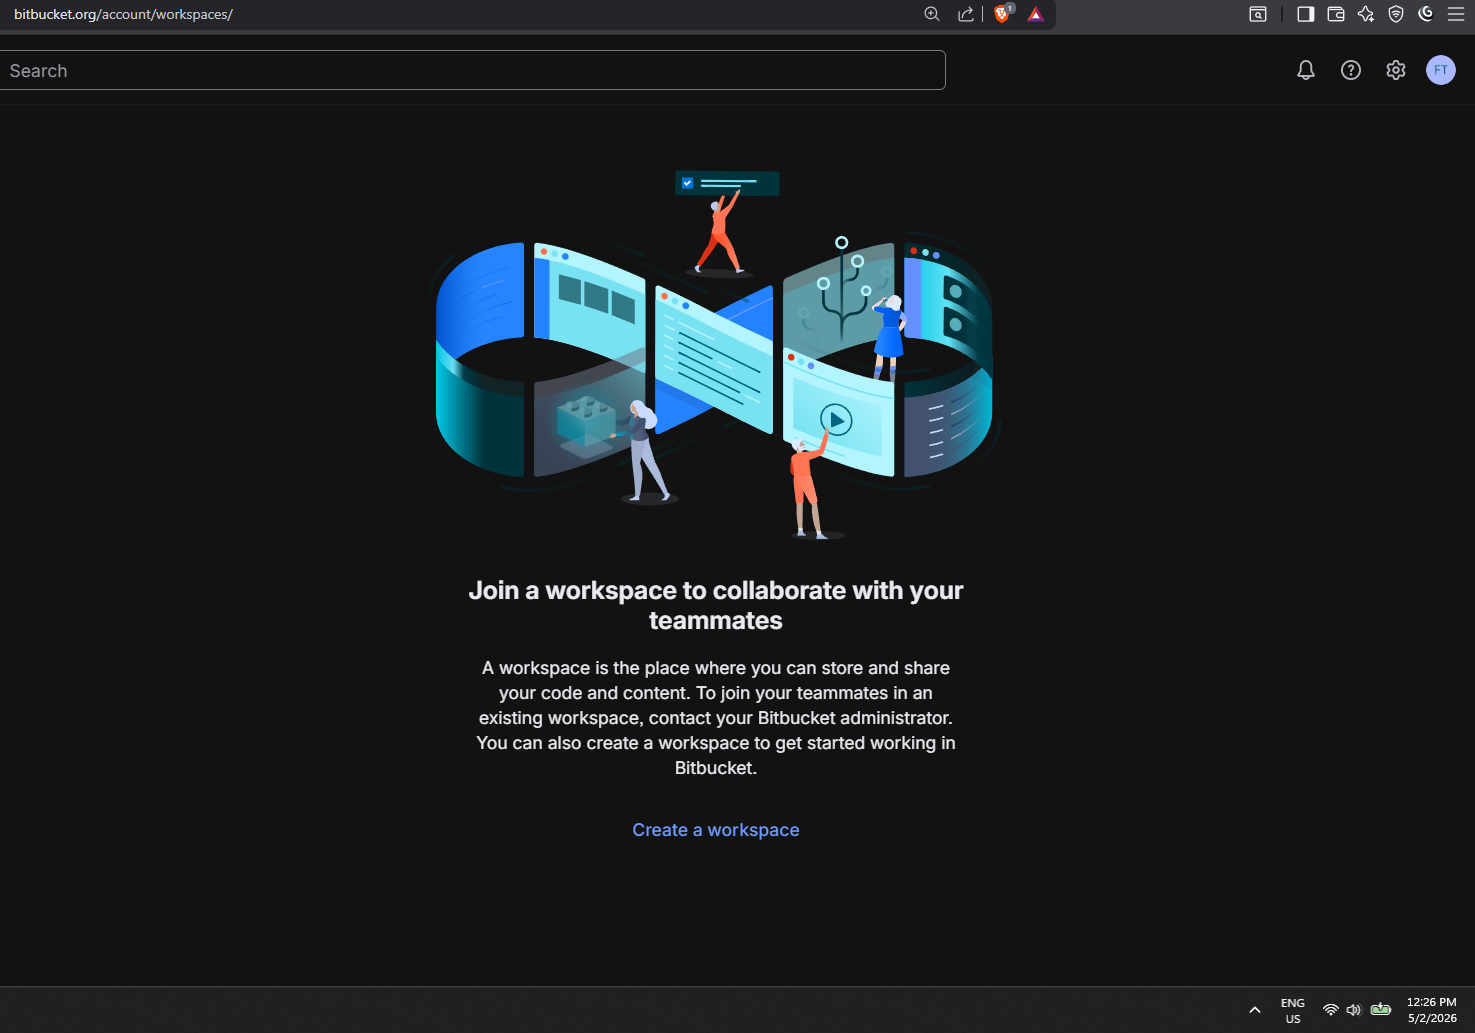Toggle the browser sidebar panel icon
The height and width of the screenshot is (1033, 1475).
[1306, 14]
